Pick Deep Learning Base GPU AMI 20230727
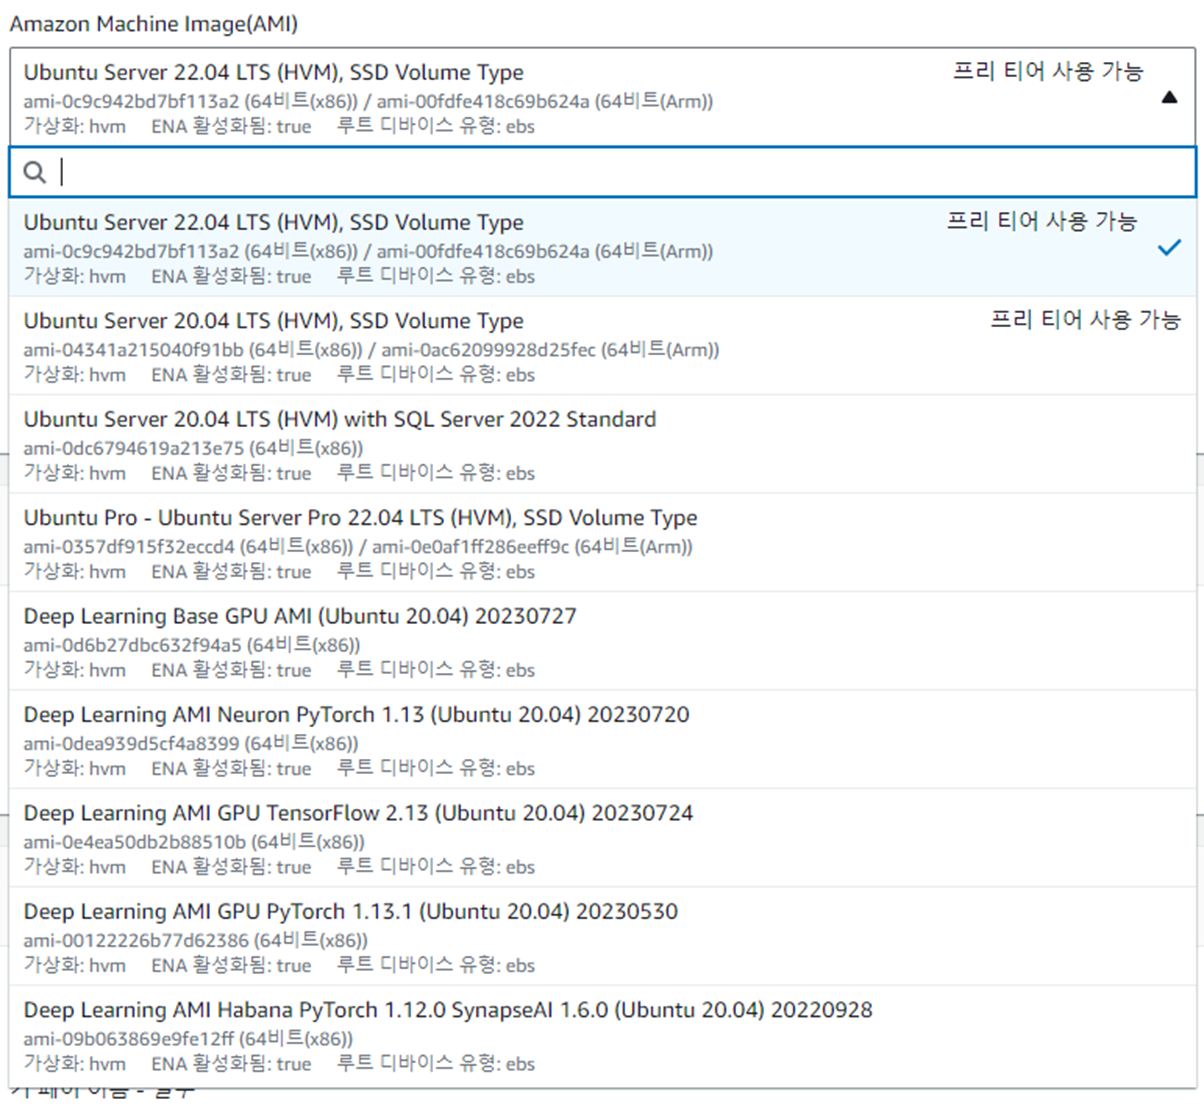 point(602,641)
